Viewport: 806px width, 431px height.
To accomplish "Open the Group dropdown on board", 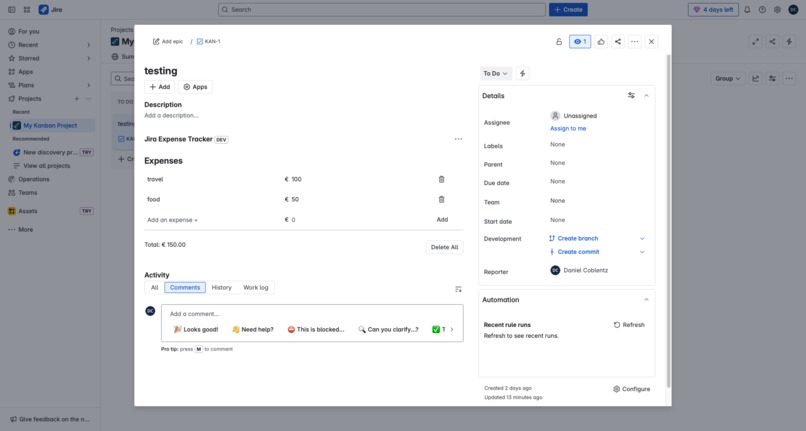I will (x=728, y=79).
